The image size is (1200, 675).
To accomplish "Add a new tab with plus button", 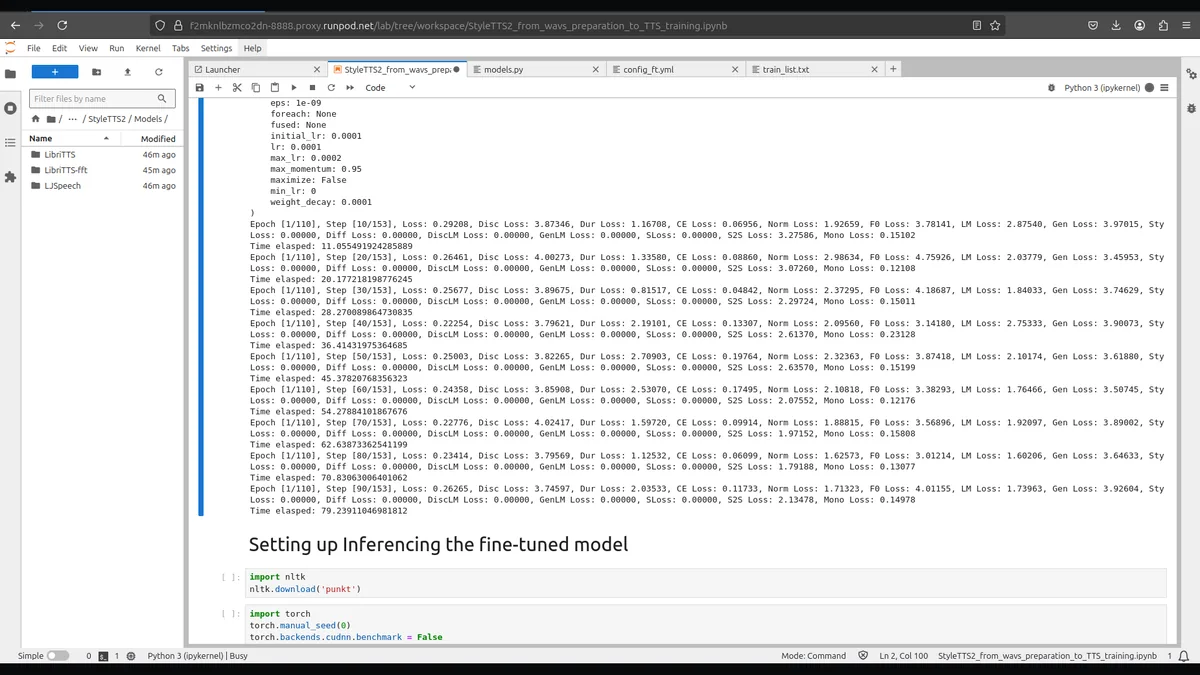I will pos(893,69).
